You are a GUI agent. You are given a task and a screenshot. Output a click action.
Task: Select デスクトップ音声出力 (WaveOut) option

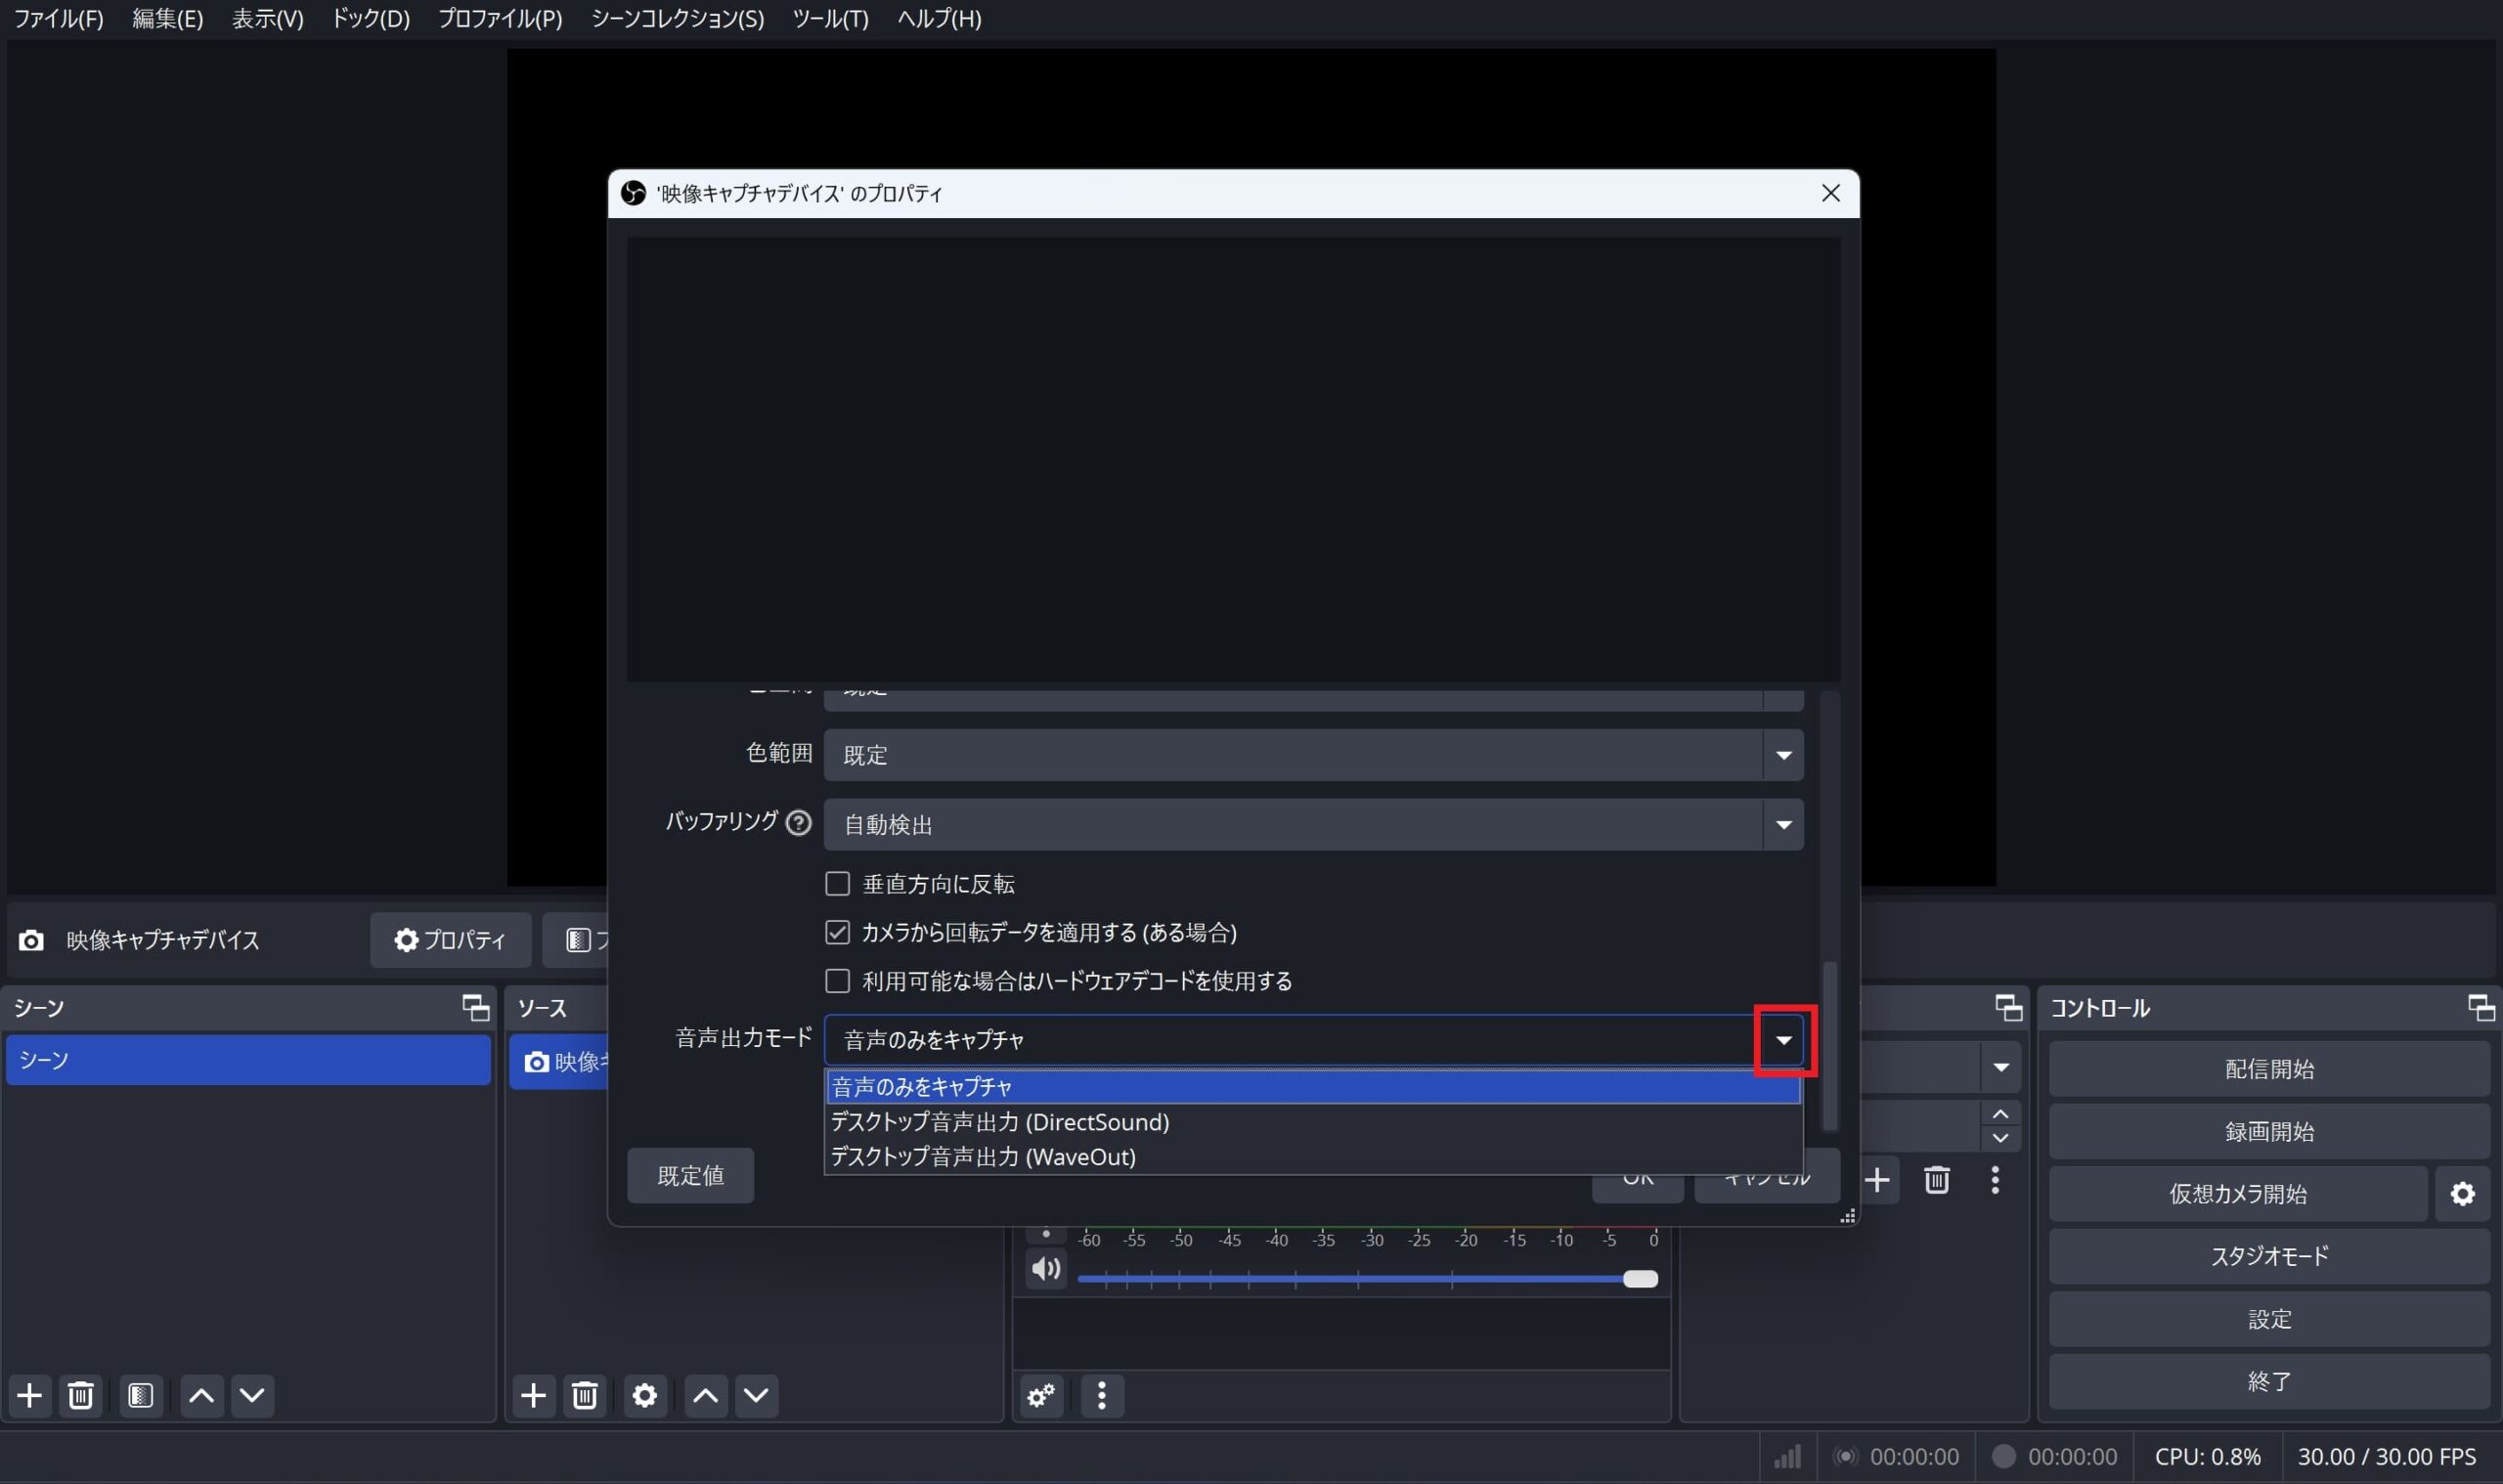1313,1156
